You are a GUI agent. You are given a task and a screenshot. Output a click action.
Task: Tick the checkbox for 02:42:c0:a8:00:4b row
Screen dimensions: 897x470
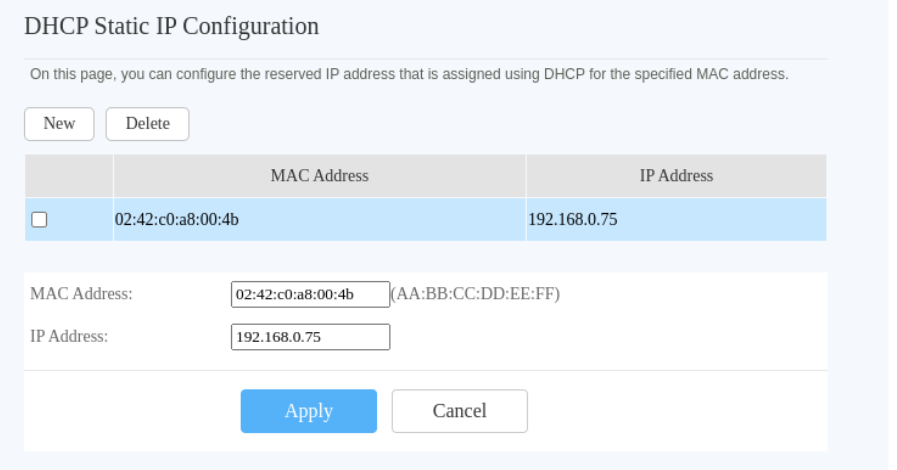pyautogui.click(x=39, y=220)
